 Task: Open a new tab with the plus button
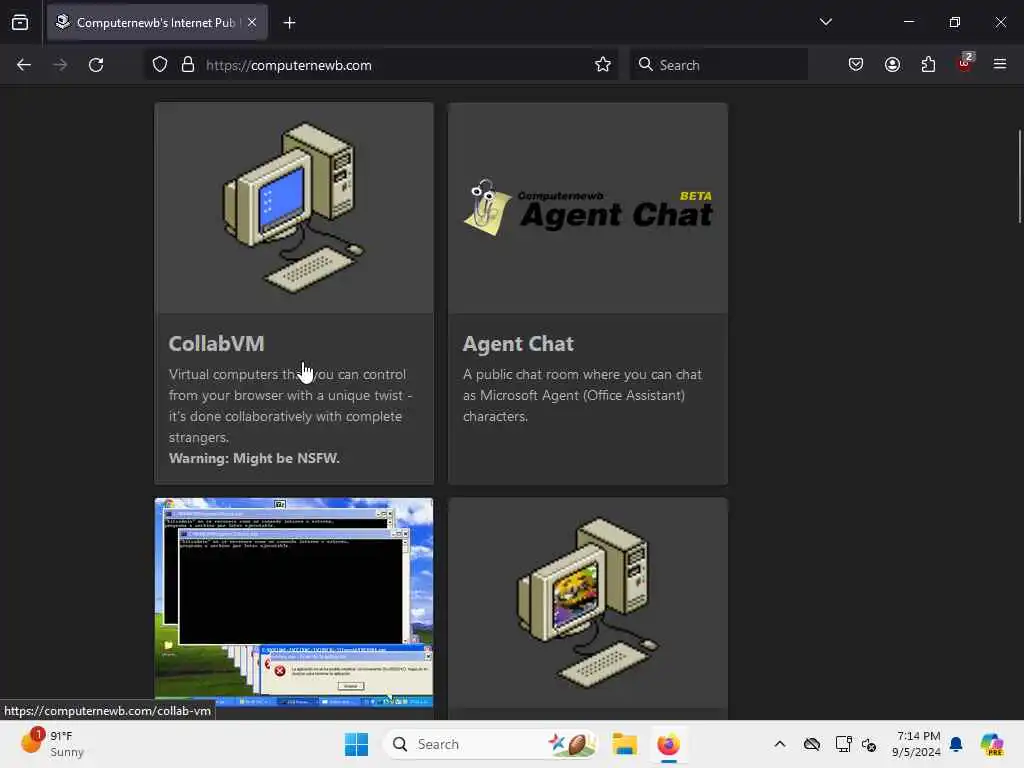click(x=289, y=23)
